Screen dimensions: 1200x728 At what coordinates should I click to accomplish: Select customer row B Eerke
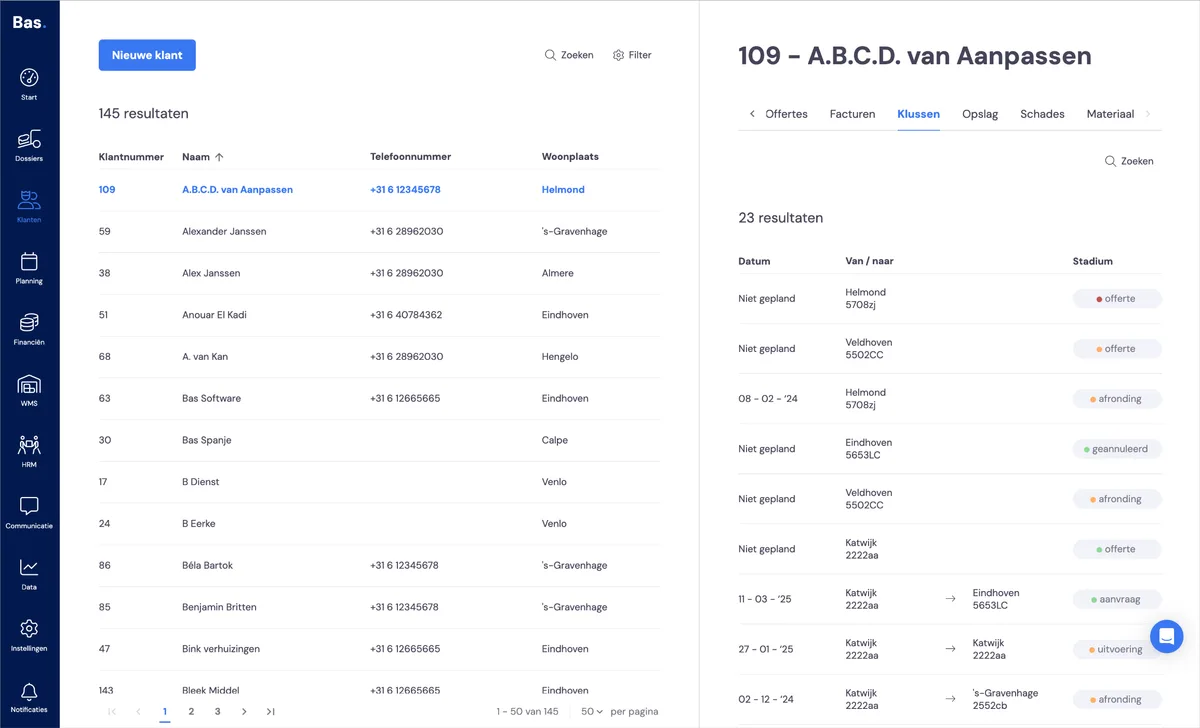(x=379, y=524)
